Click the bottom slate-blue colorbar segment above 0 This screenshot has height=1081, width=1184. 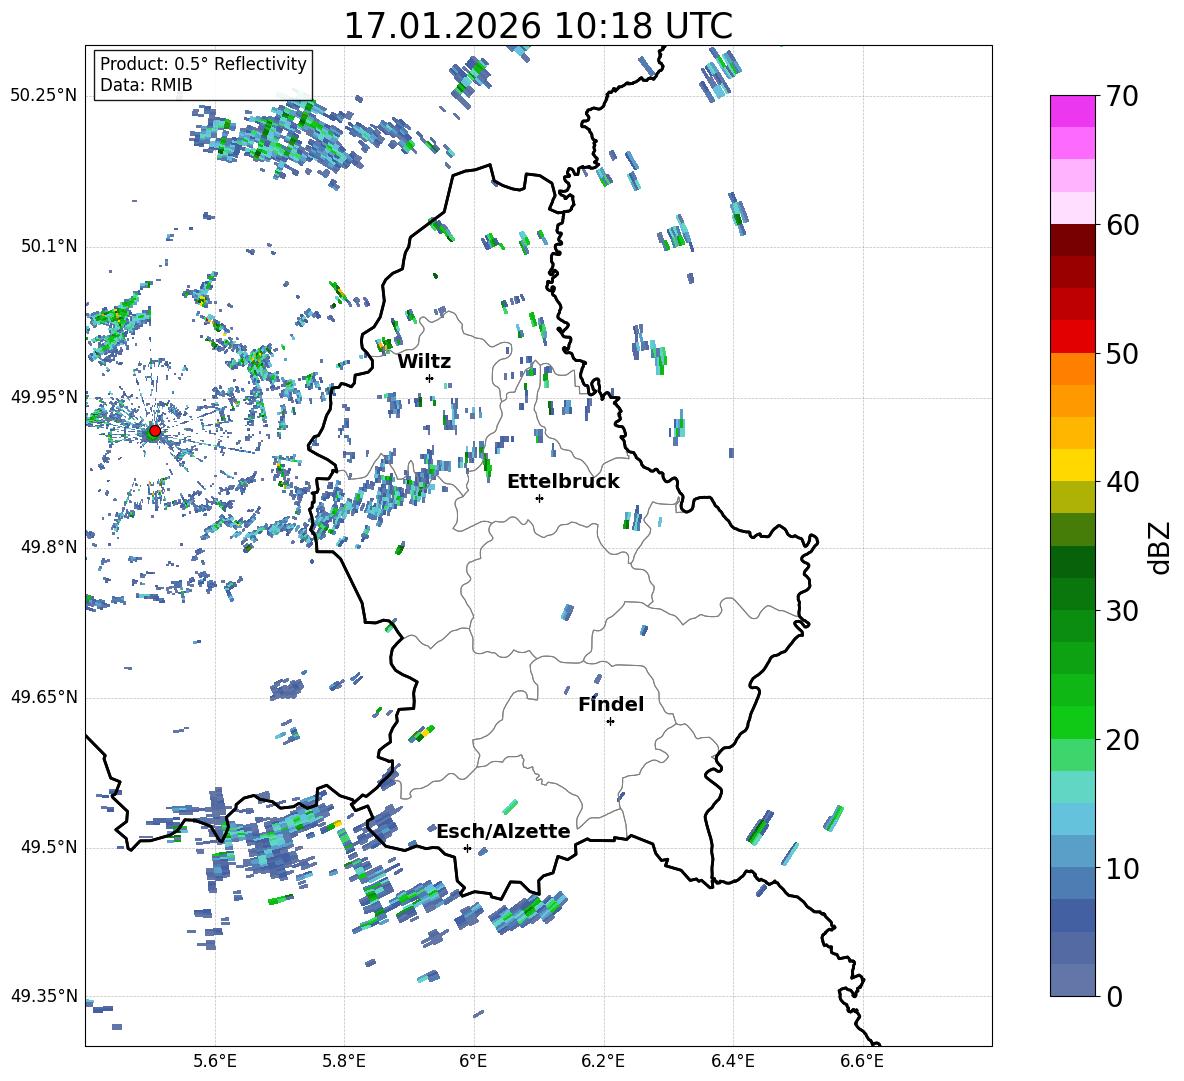pos(1072,981)
